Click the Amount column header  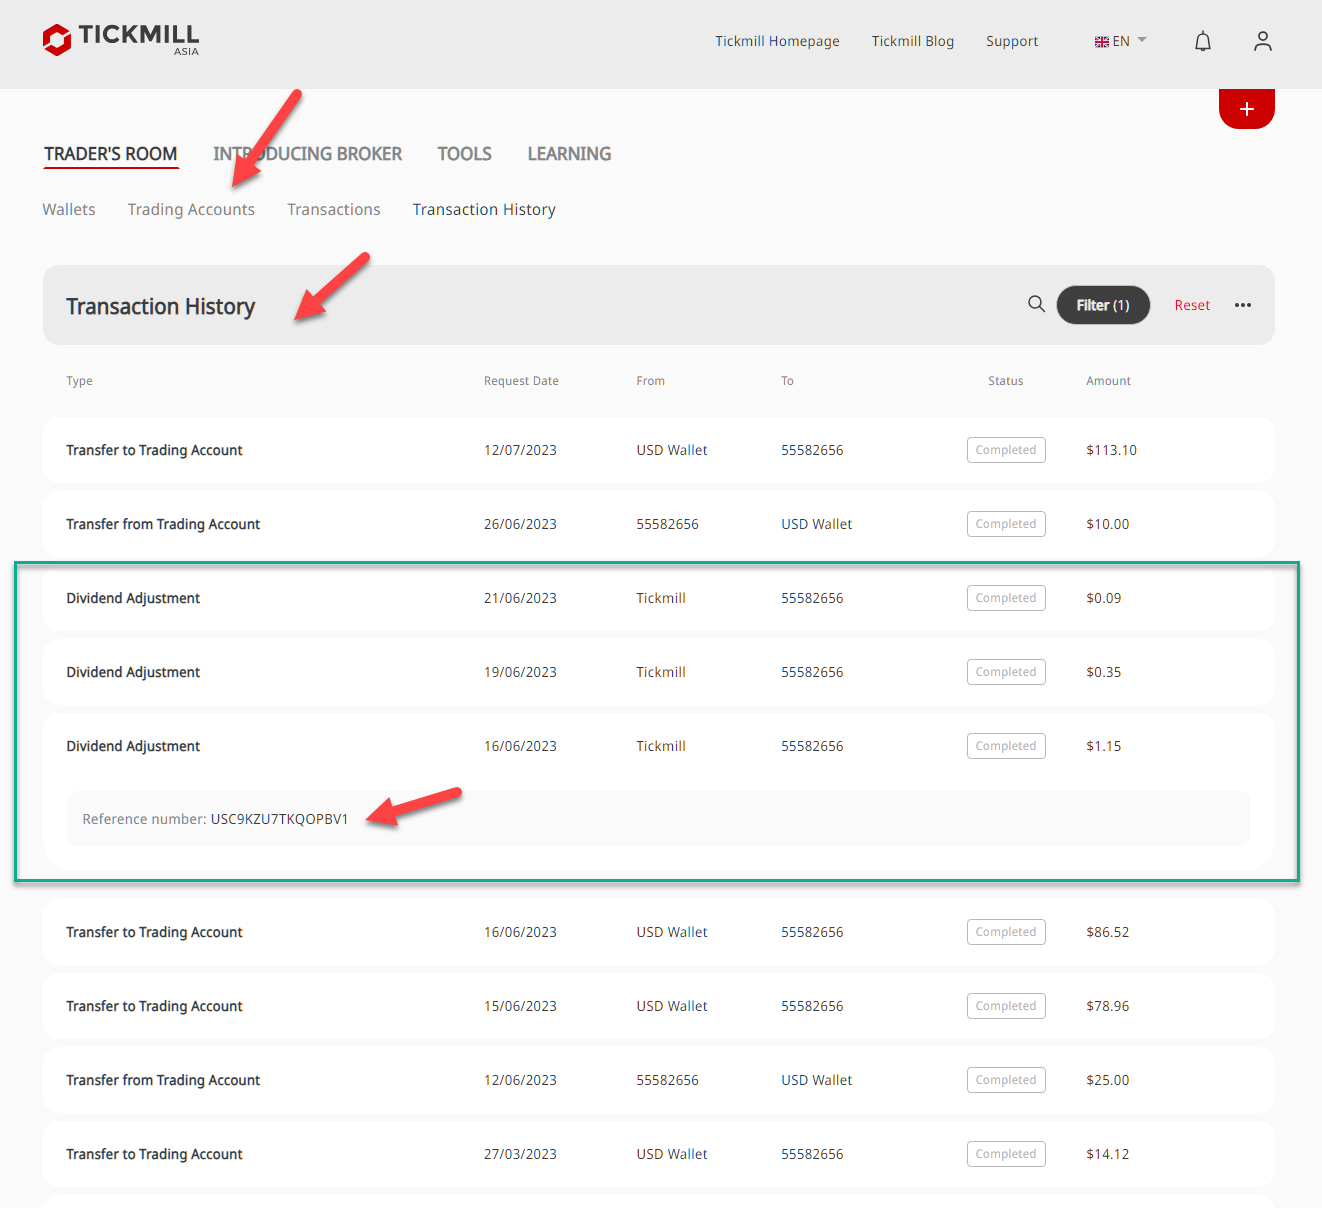pos(1108,381)
